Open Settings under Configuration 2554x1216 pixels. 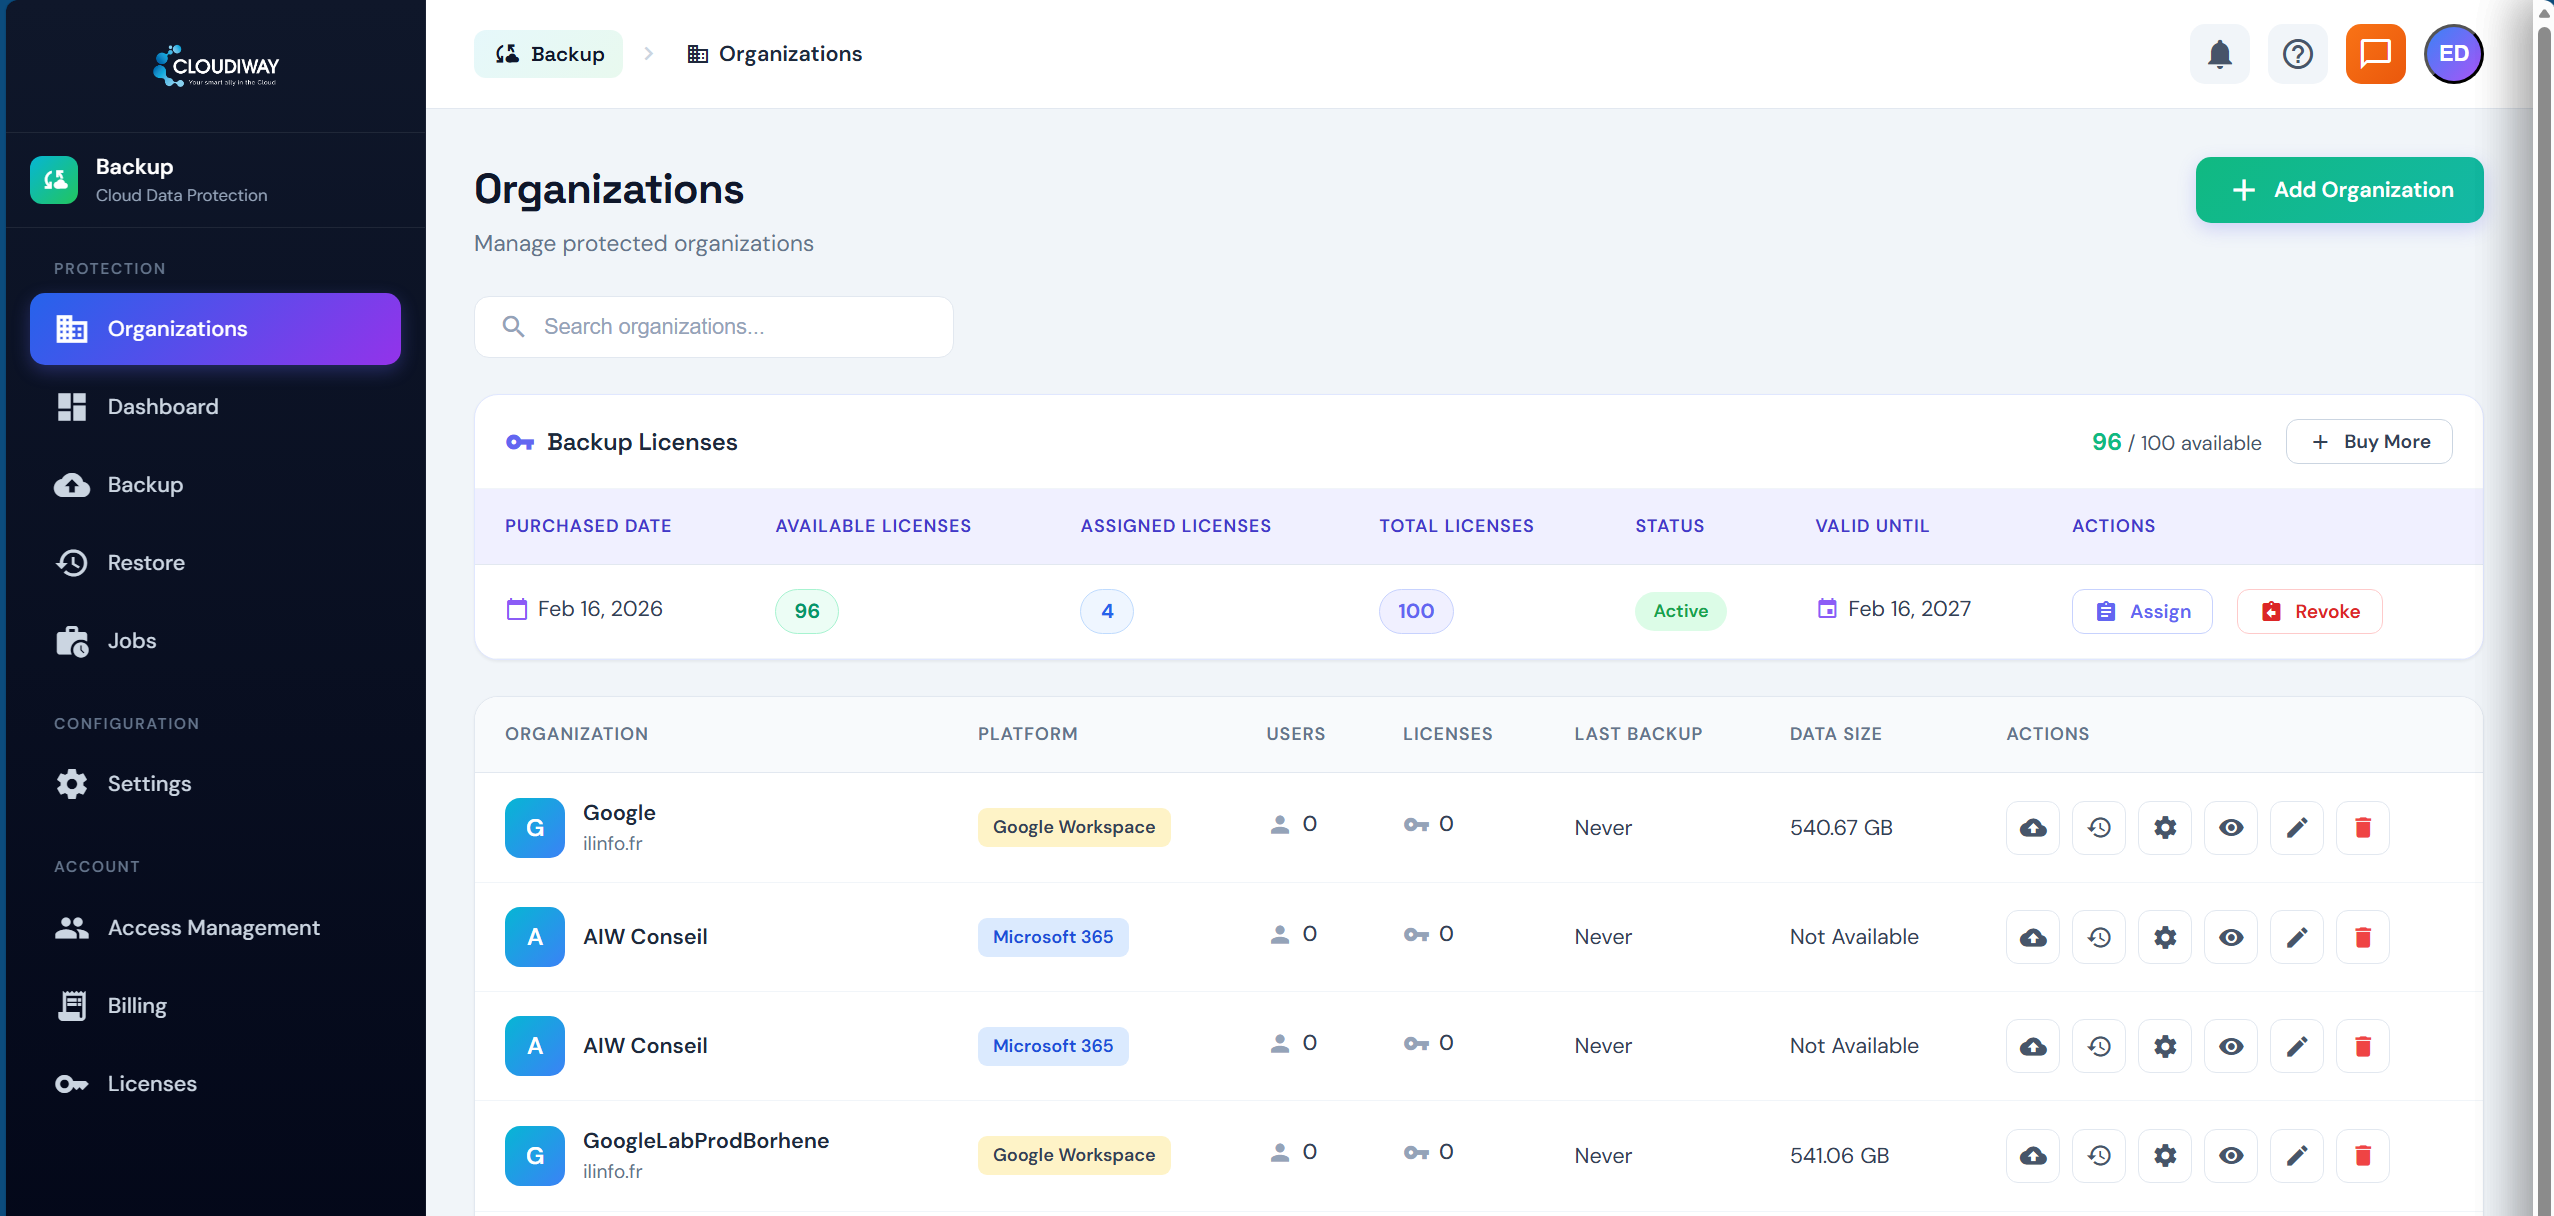(215, 784)
